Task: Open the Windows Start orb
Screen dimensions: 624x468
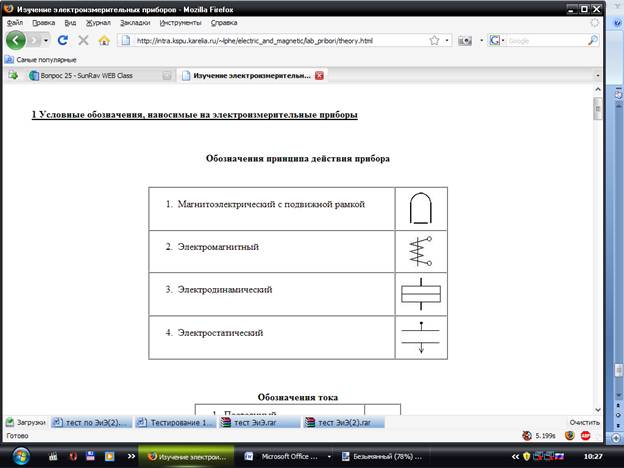Action: click(21, 456)
